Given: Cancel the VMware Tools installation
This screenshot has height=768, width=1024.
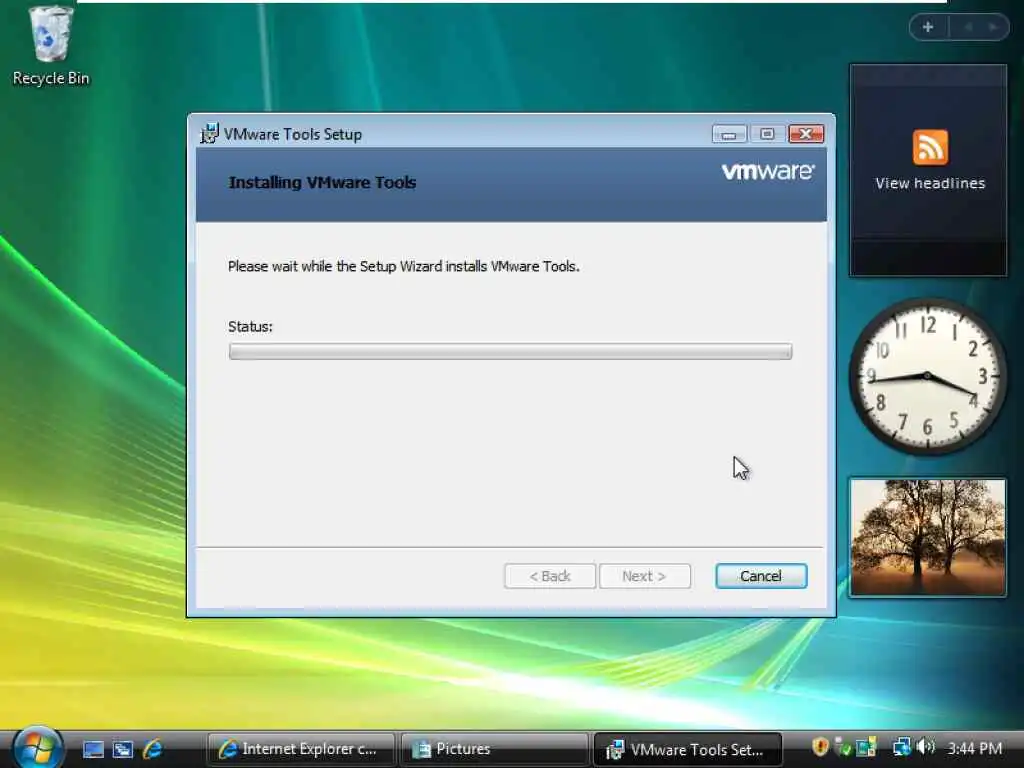Looking at the screenshot, I should [x=761, y=576].
